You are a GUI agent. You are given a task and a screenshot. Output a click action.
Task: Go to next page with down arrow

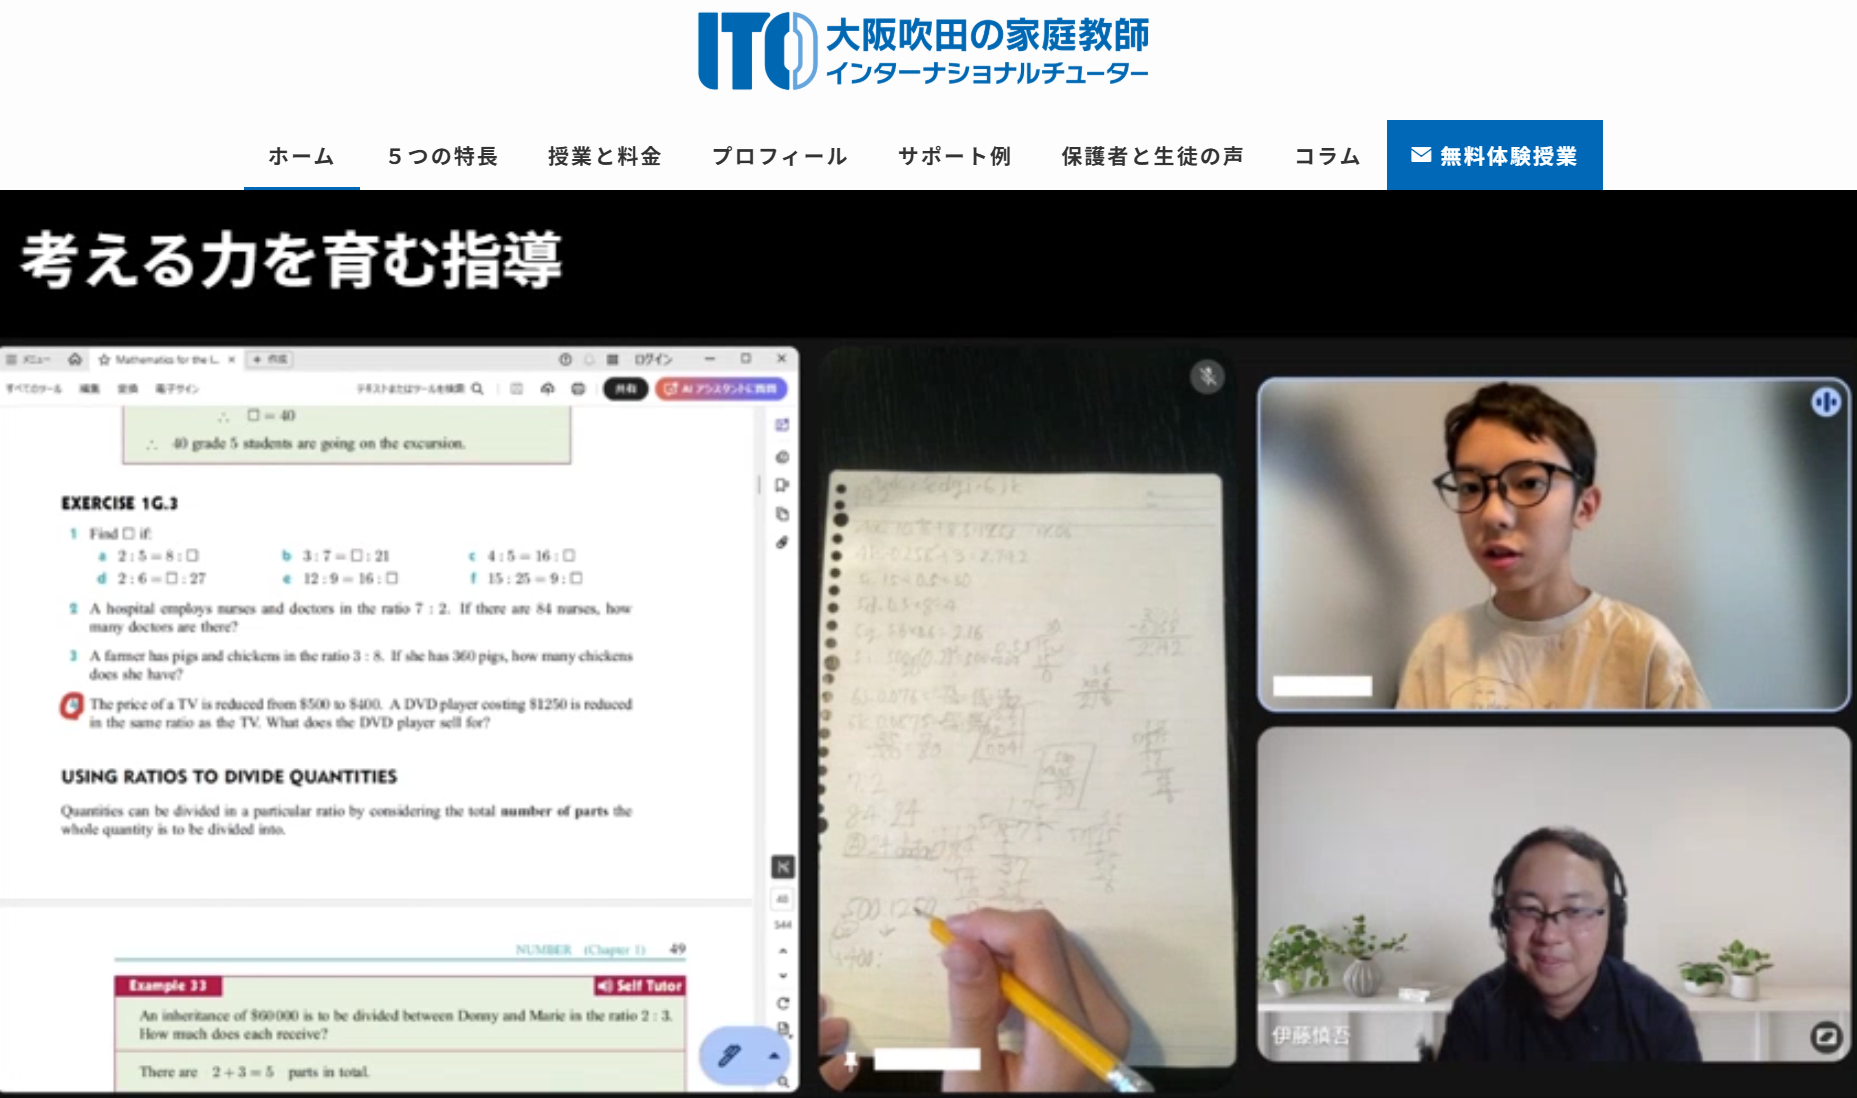tap(783, 976)
